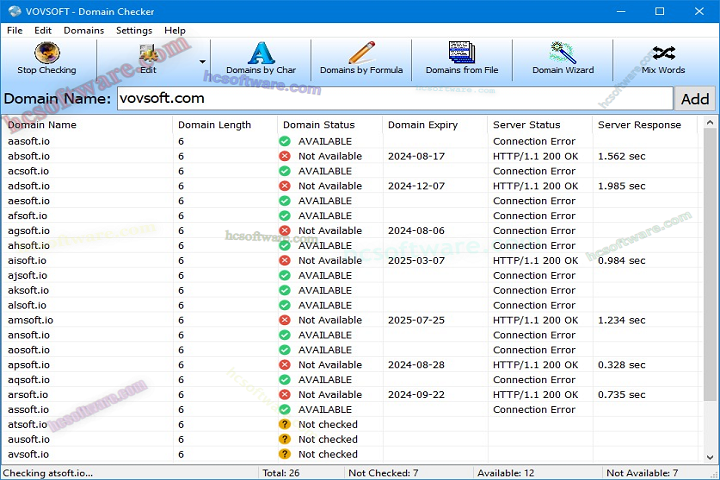Open the Settings menu
The image size is (720, 480).
click(134, 30)
